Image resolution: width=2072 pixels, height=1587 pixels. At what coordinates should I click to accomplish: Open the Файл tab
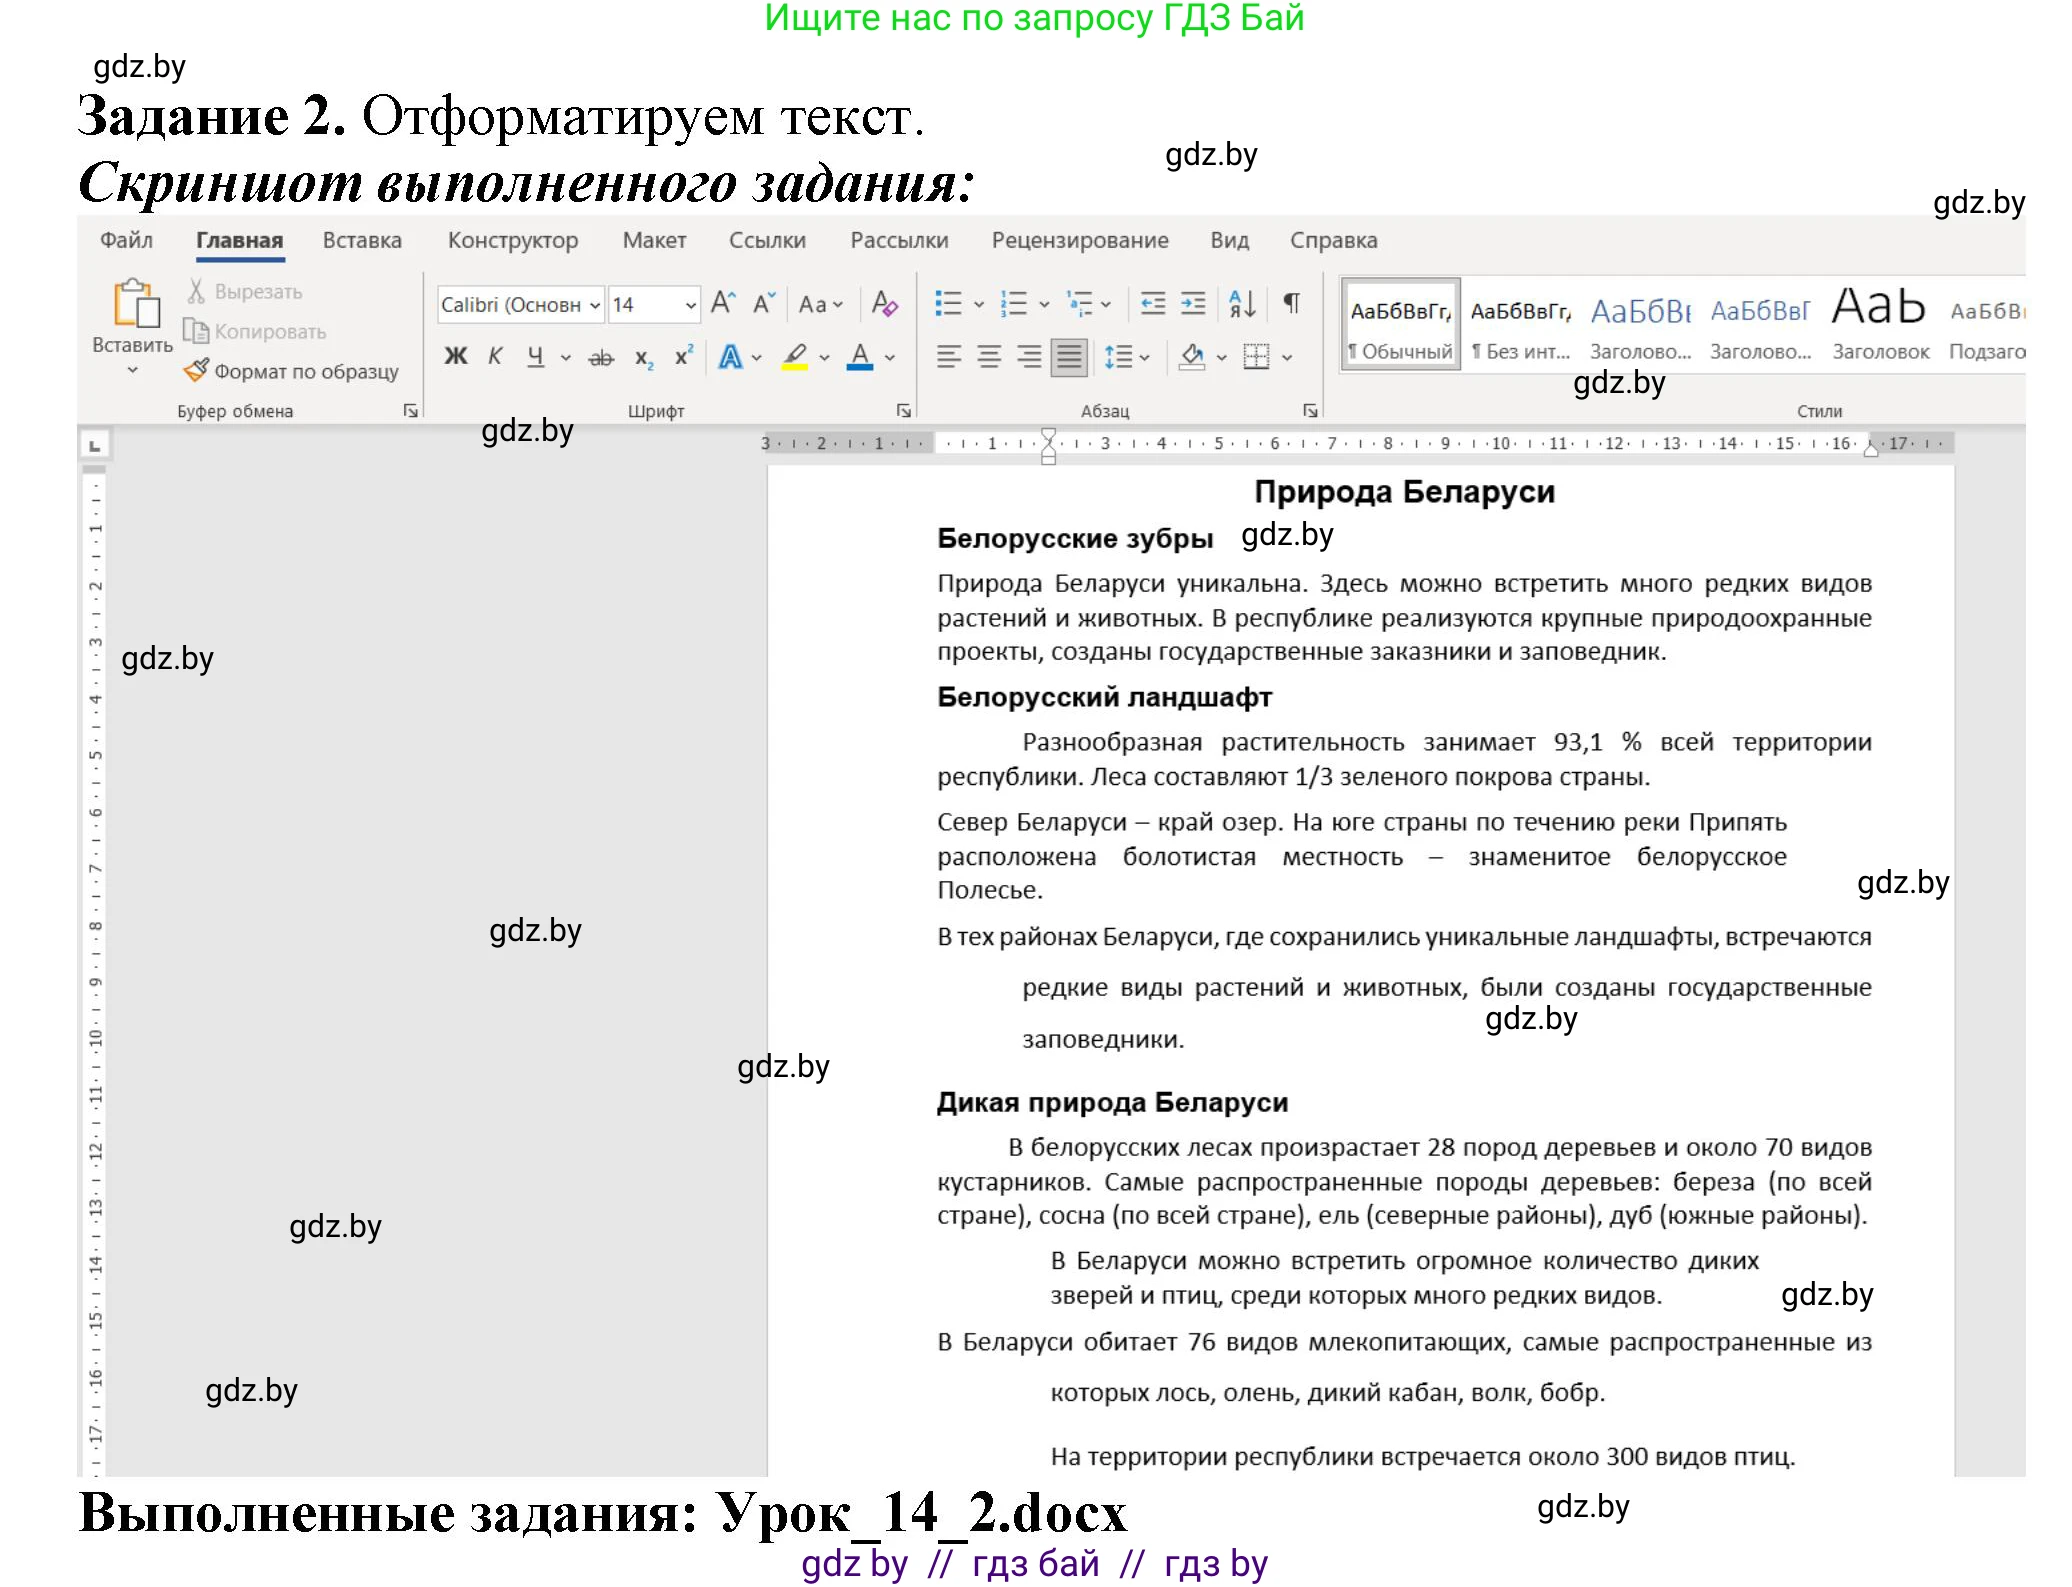(126, 240)
